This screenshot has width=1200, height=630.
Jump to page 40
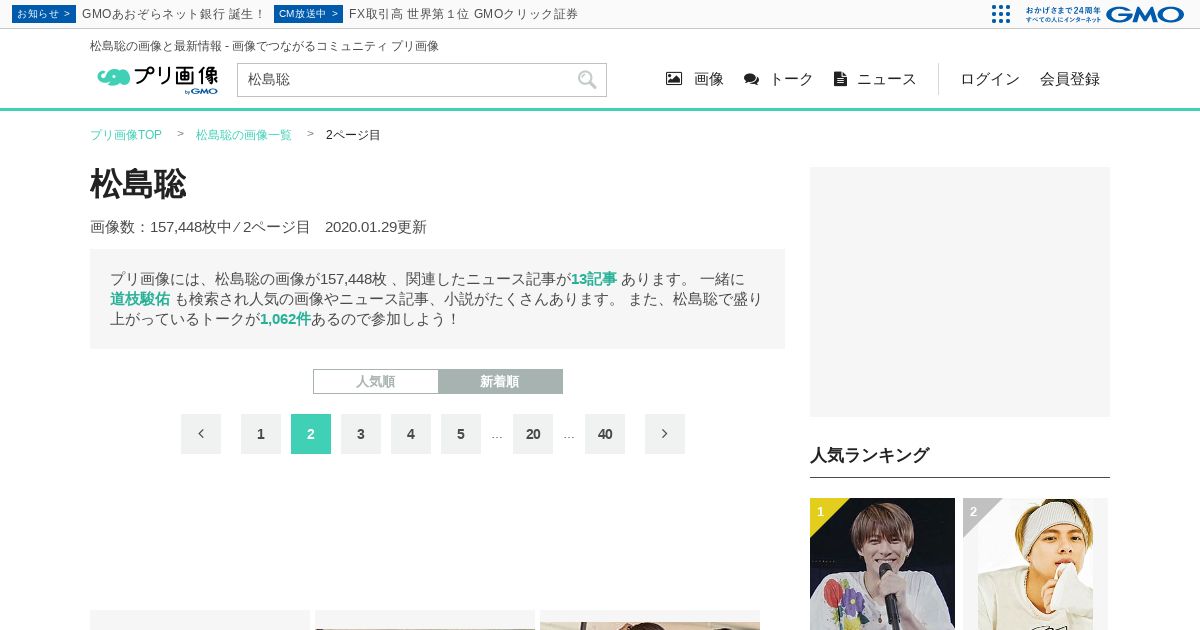[605, 434]
